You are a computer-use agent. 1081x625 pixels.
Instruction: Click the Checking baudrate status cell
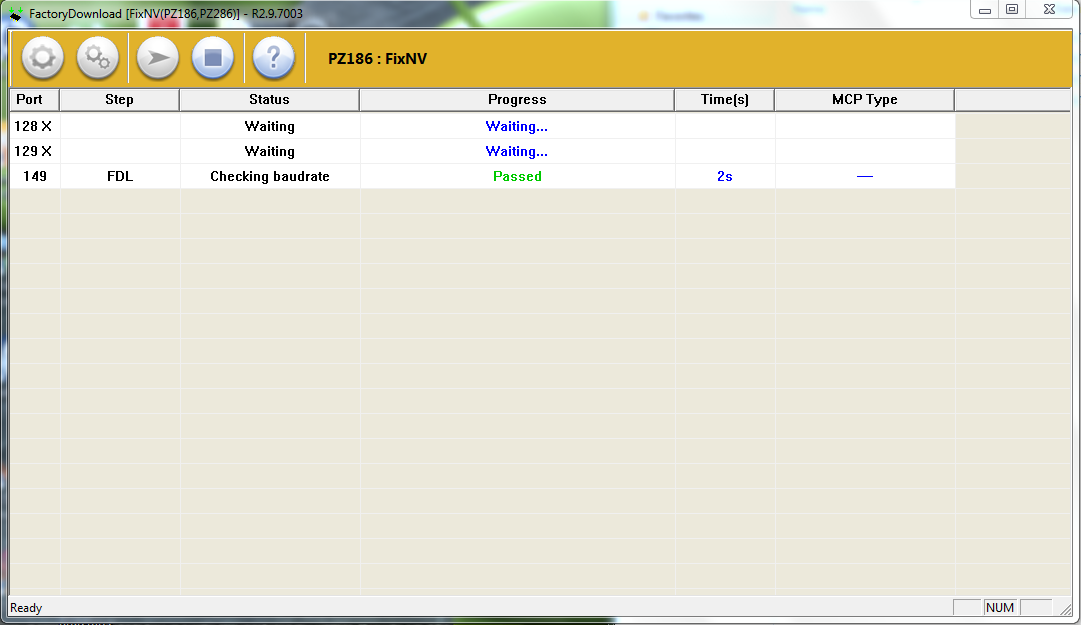pos(270,176)
